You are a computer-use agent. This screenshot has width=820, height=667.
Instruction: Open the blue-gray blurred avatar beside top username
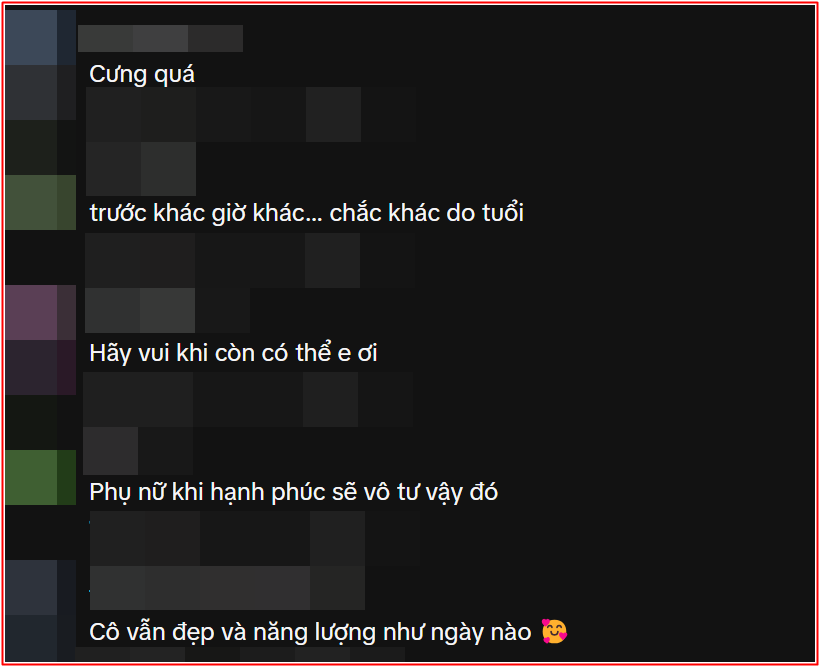point(40,37)
